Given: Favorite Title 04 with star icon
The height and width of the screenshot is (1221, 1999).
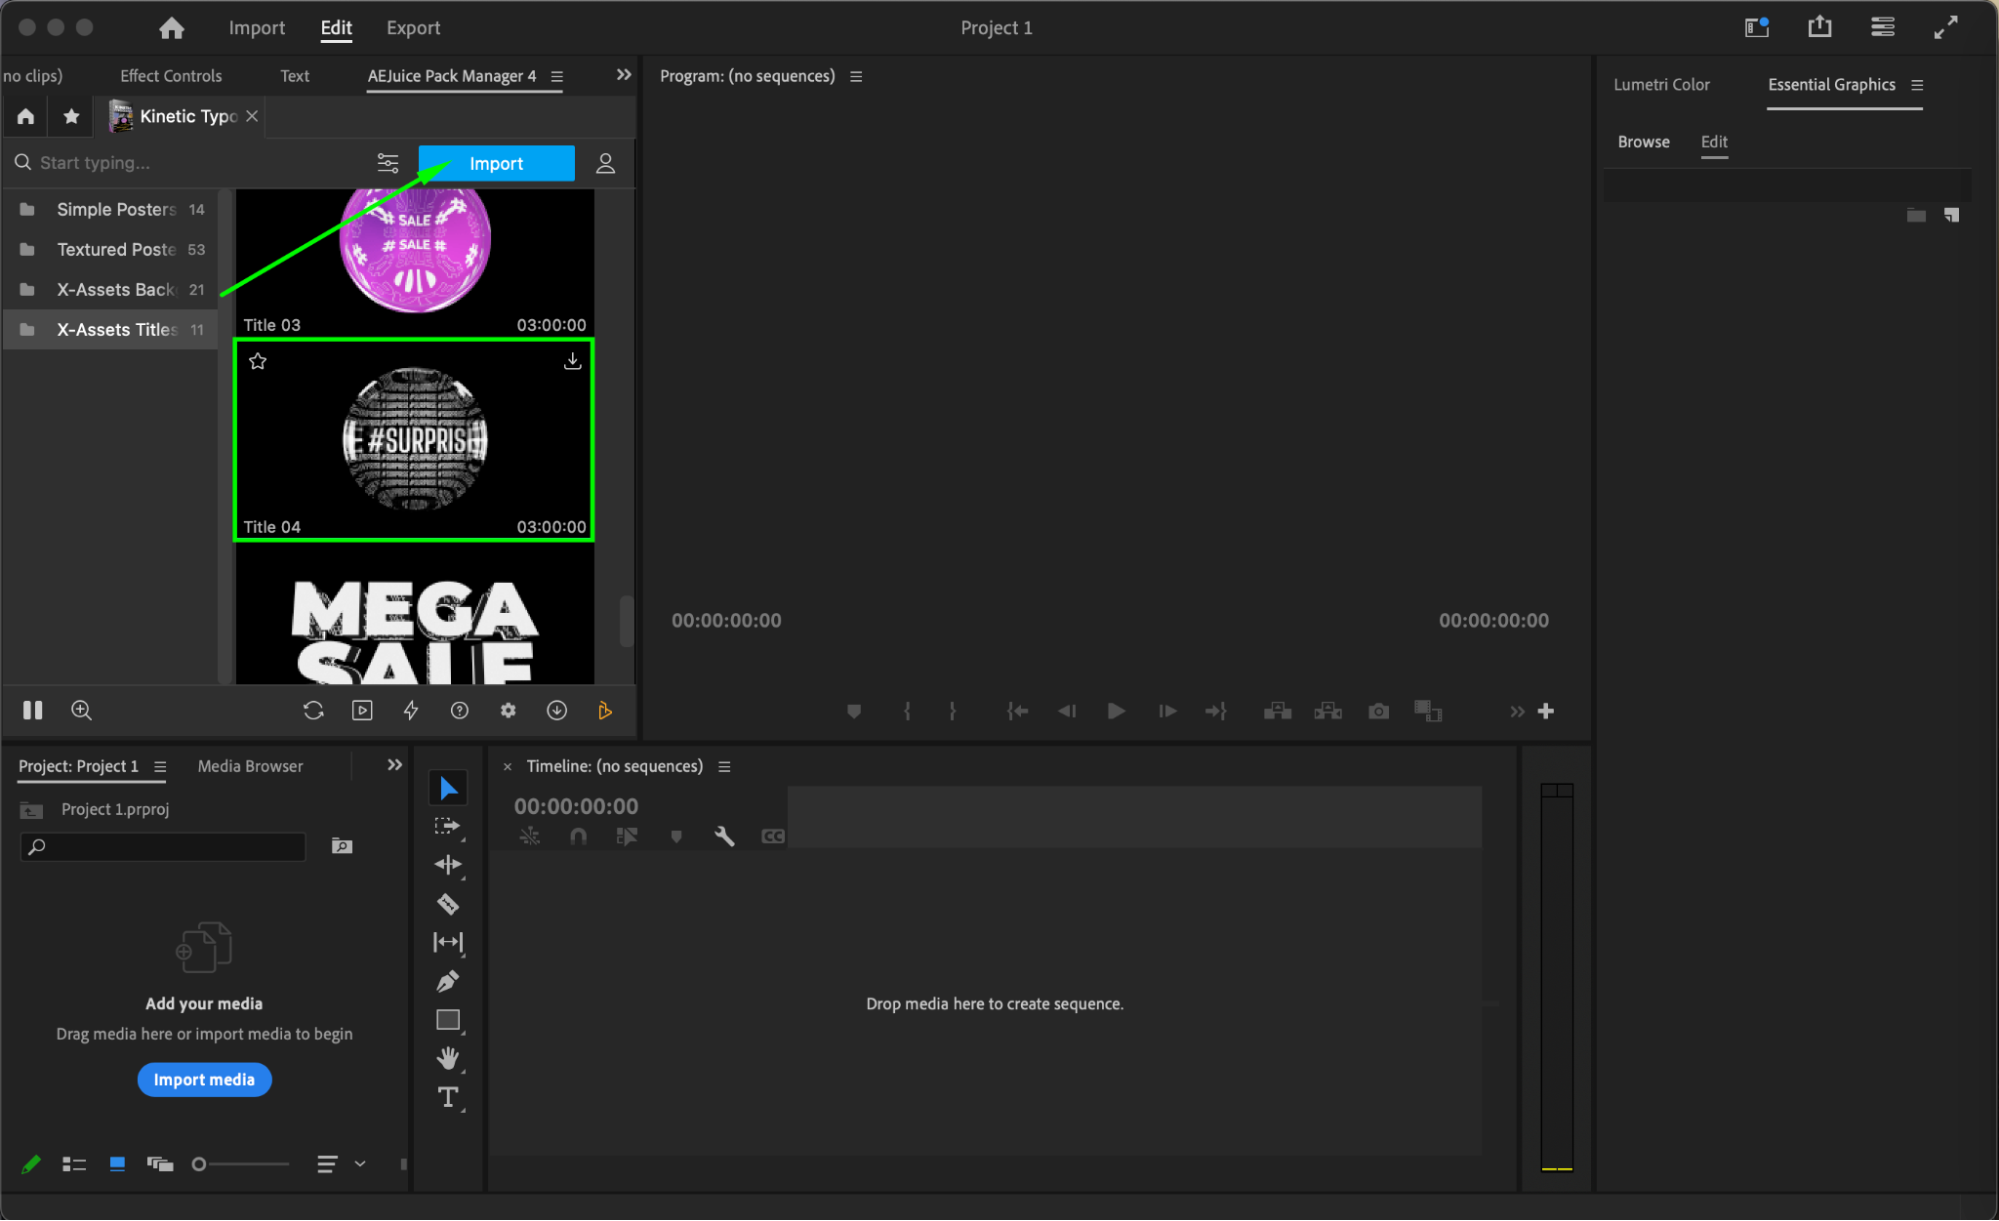Looking at the screenshot, I should [x=258, y=361].
